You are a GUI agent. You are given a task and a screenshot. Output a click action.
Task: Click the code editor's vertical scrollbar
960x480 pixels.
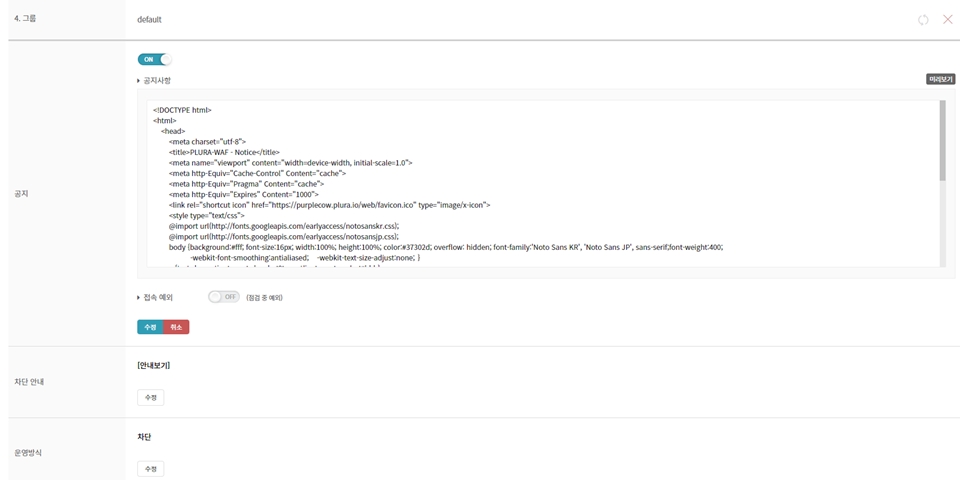pos(942,140)
